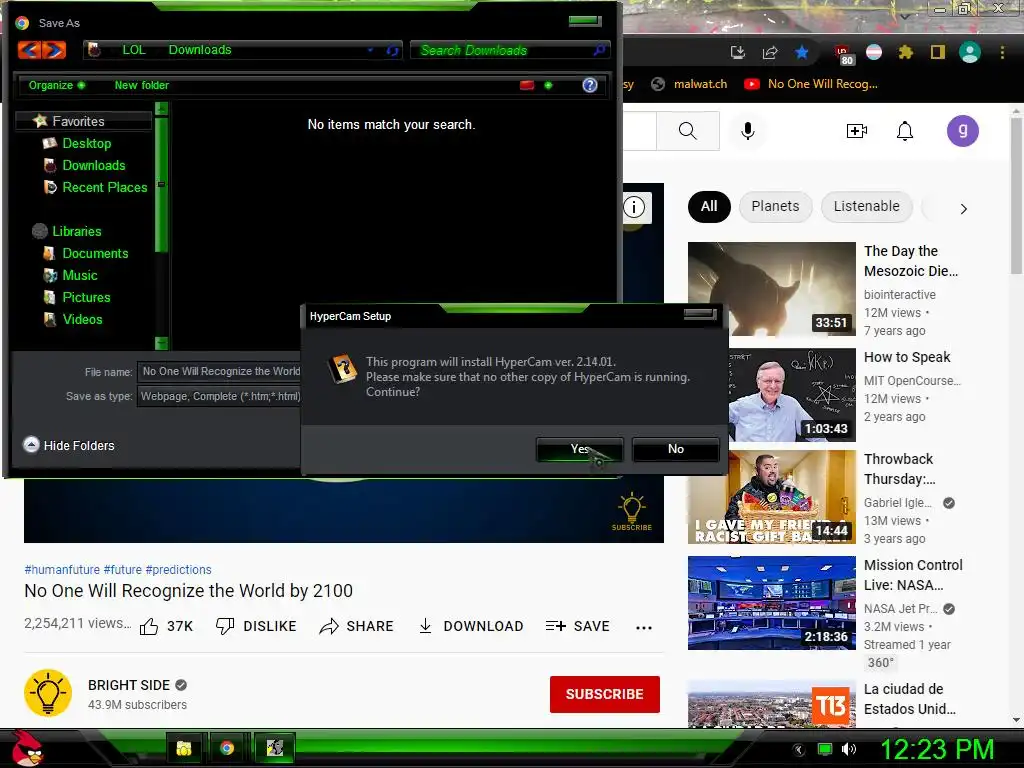Click the File name field

(219, 372)
